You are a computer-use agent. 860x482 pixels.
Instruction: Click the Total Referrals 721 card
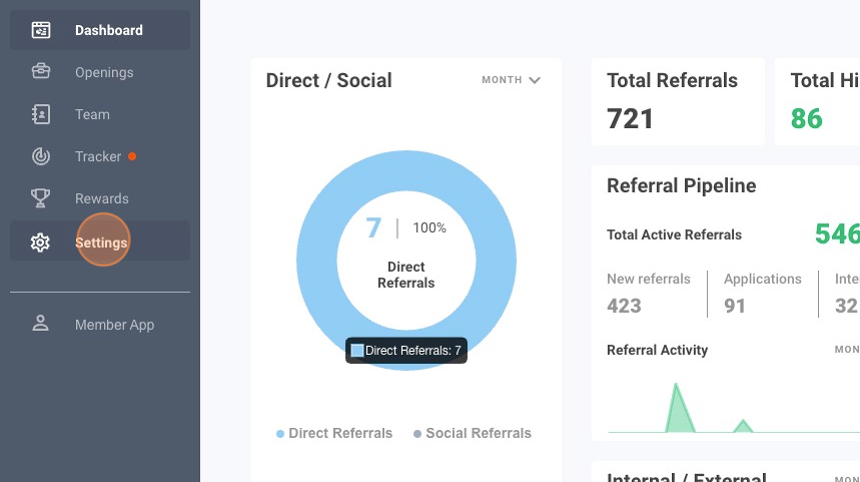678,102
